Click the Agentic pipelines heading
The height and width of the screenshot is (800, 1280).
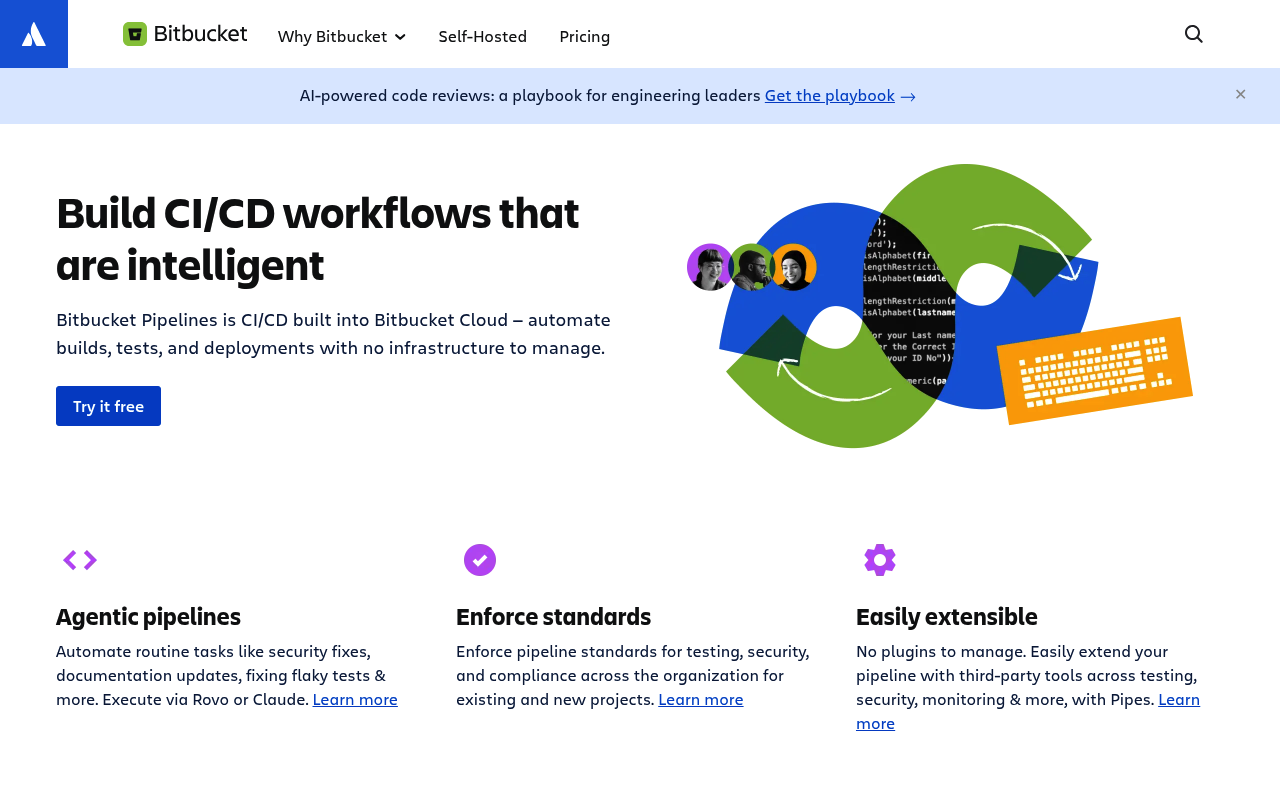pyautogui.click(x=148, y=616)
